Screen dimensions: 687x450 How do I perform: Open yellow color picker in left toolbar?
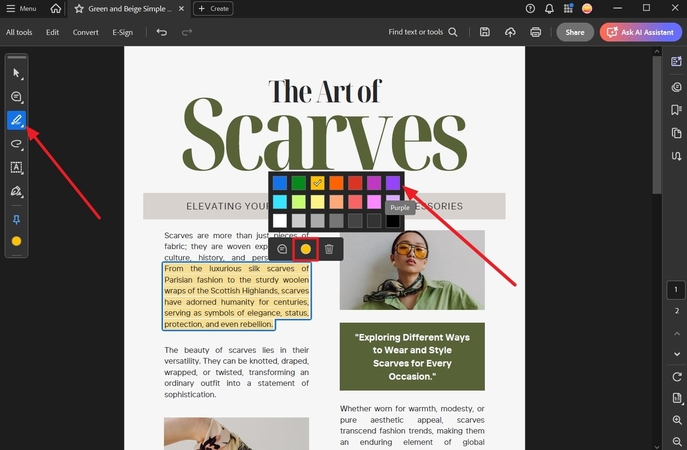click(x=16, y=241)
